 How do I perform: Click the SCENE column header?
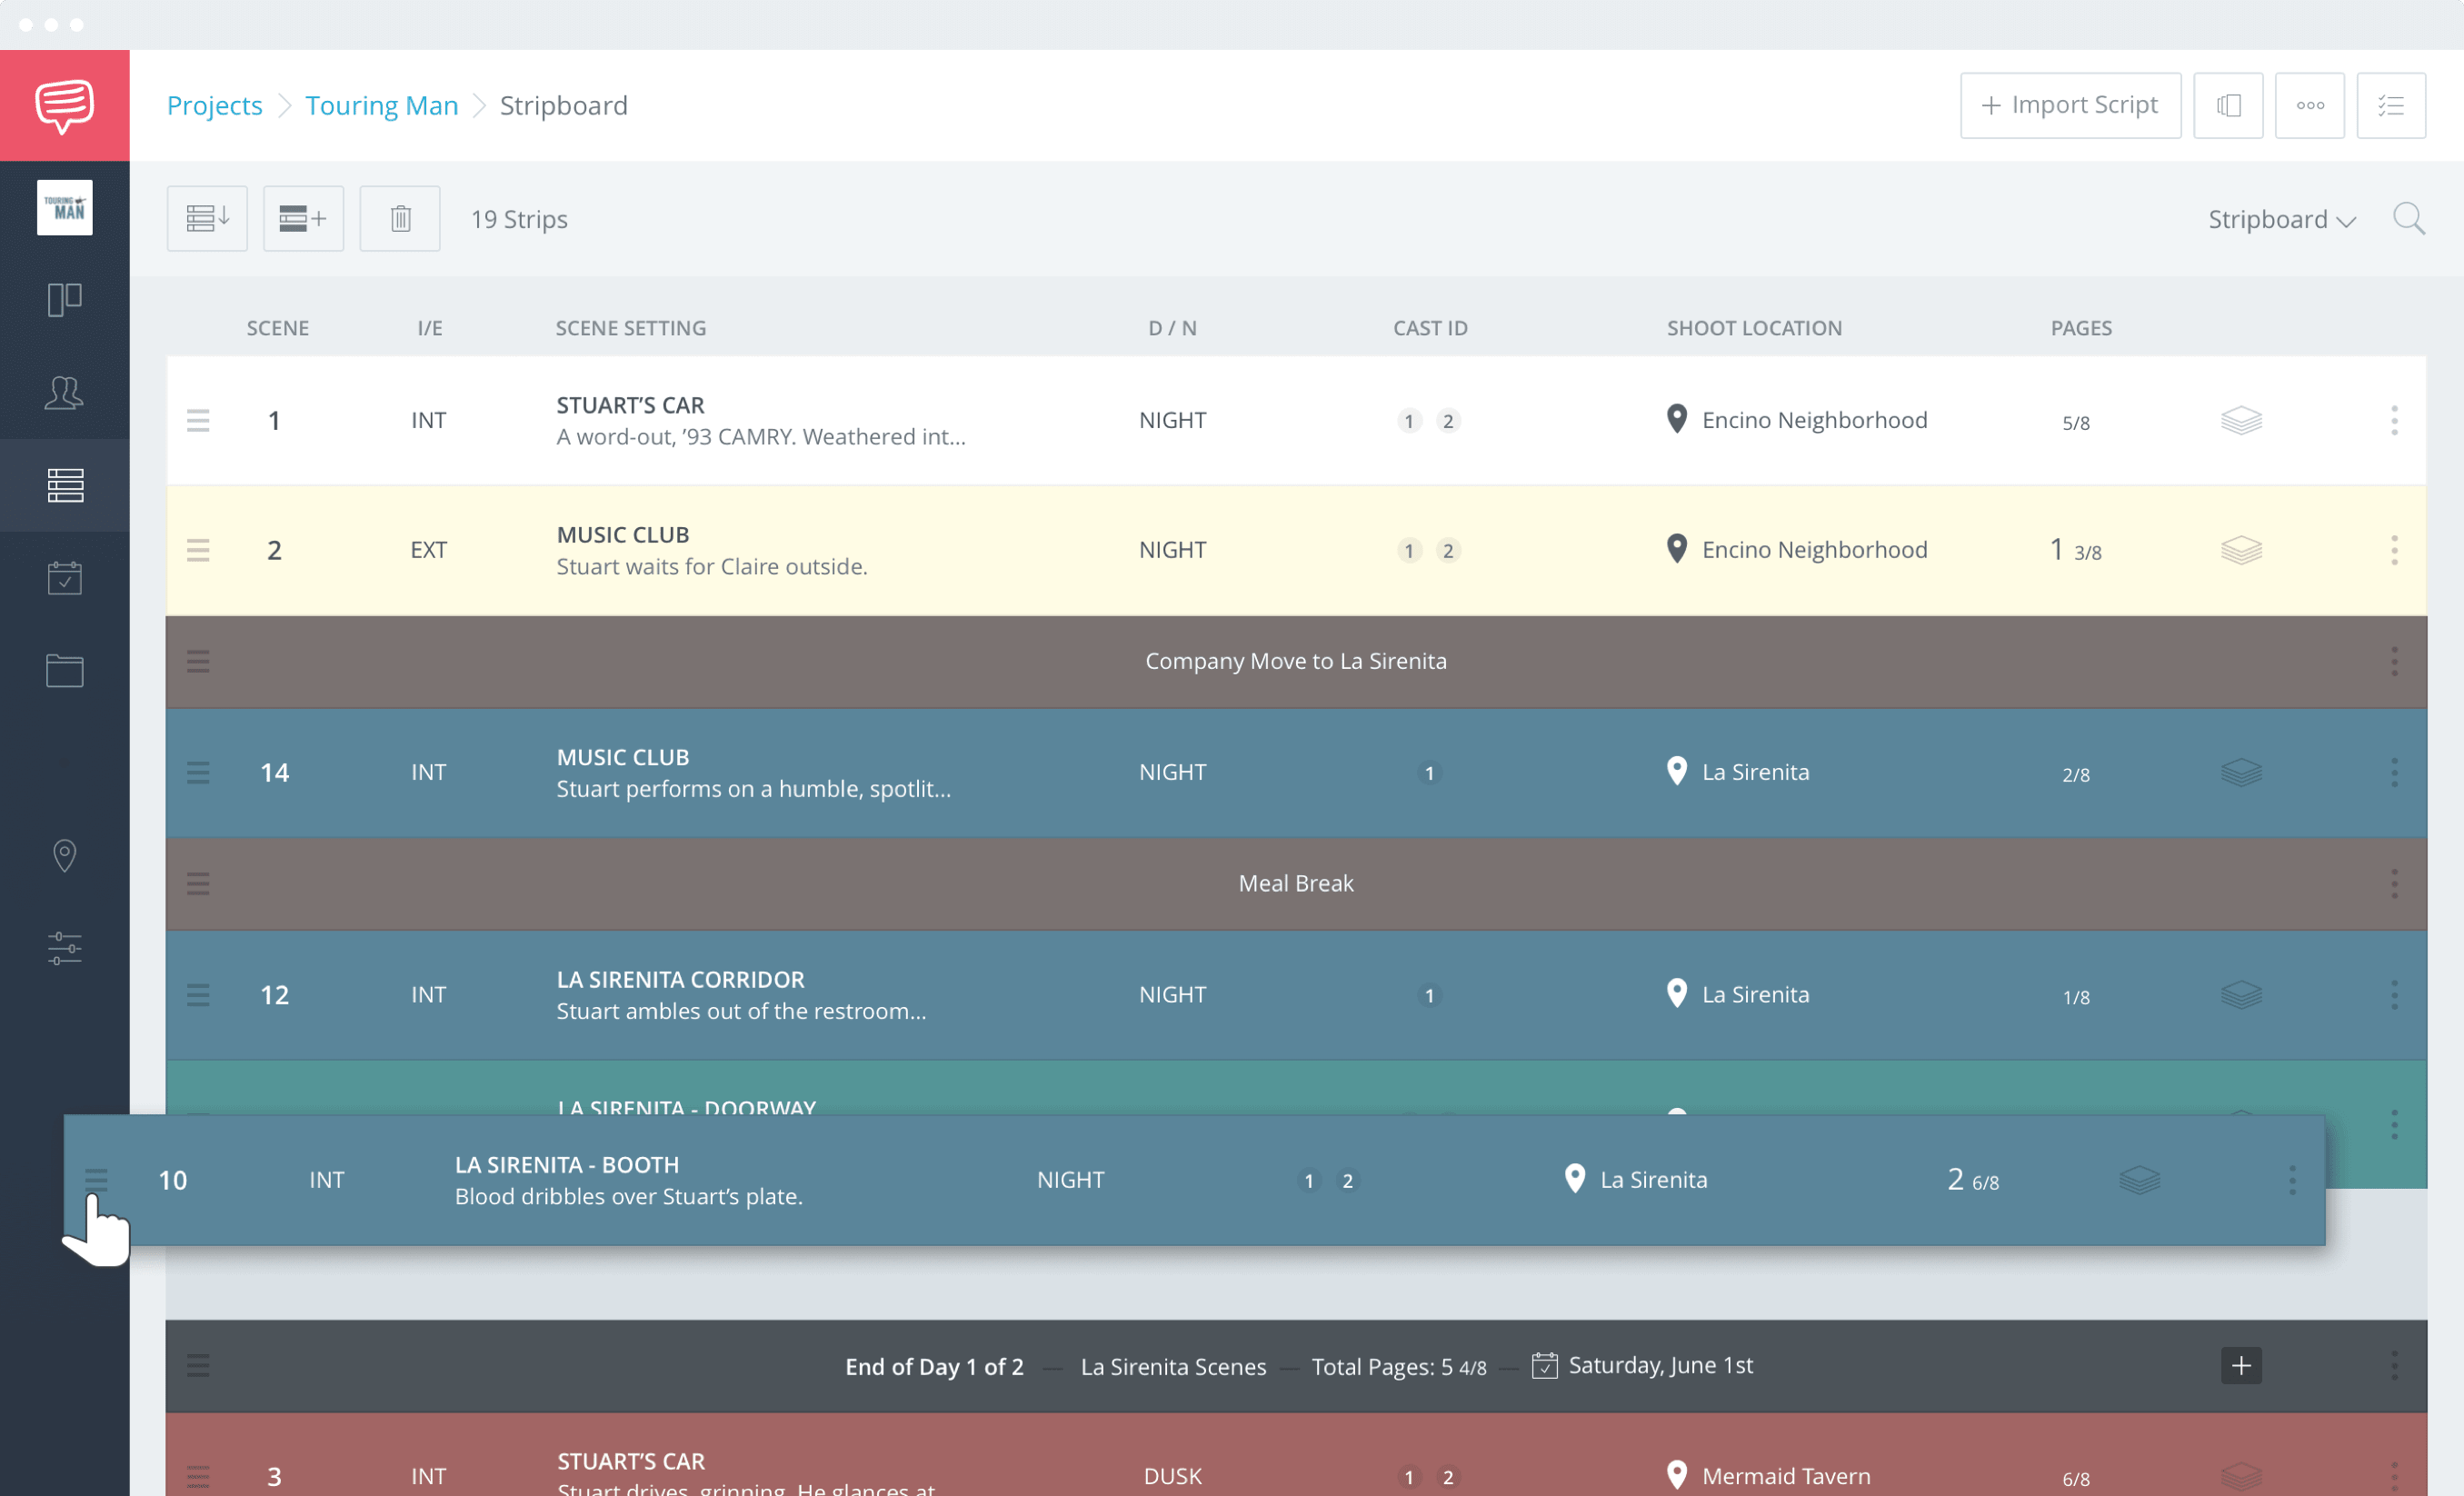click(x=278, y=328)
